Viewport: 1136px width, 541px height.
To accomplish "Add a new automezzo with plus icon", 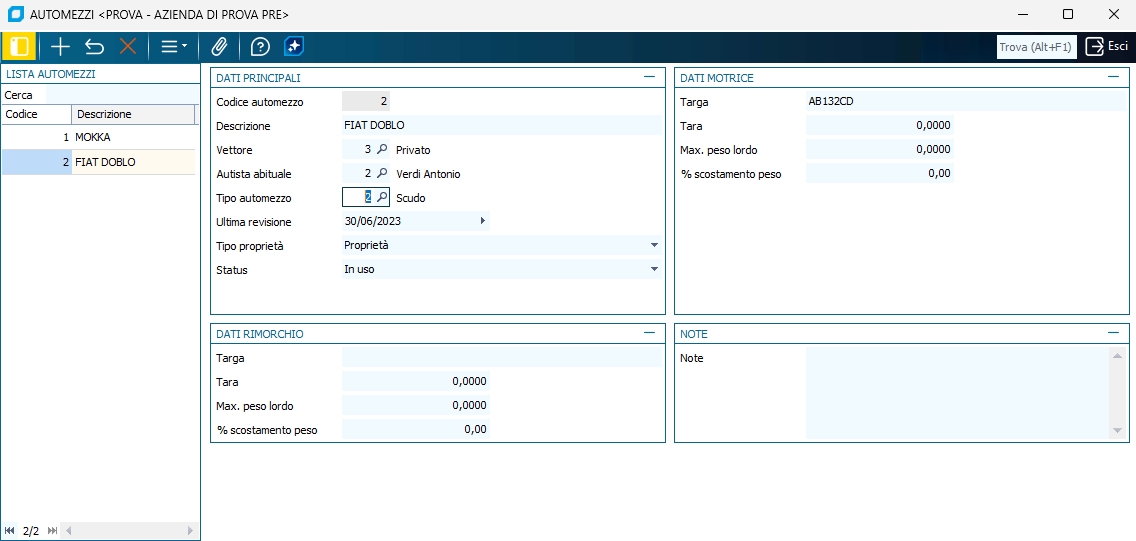I will (60, 47).
